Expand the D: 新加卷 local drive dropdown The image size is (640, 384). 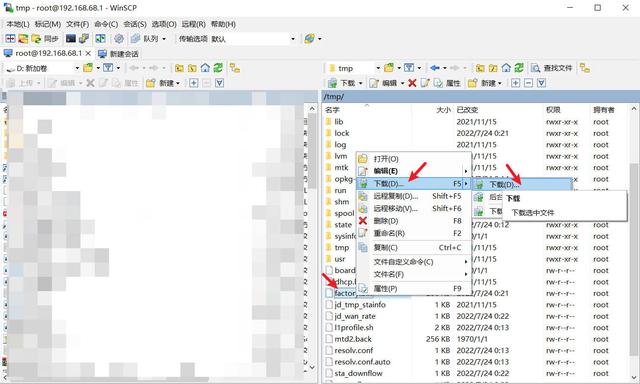coord(77,68)
